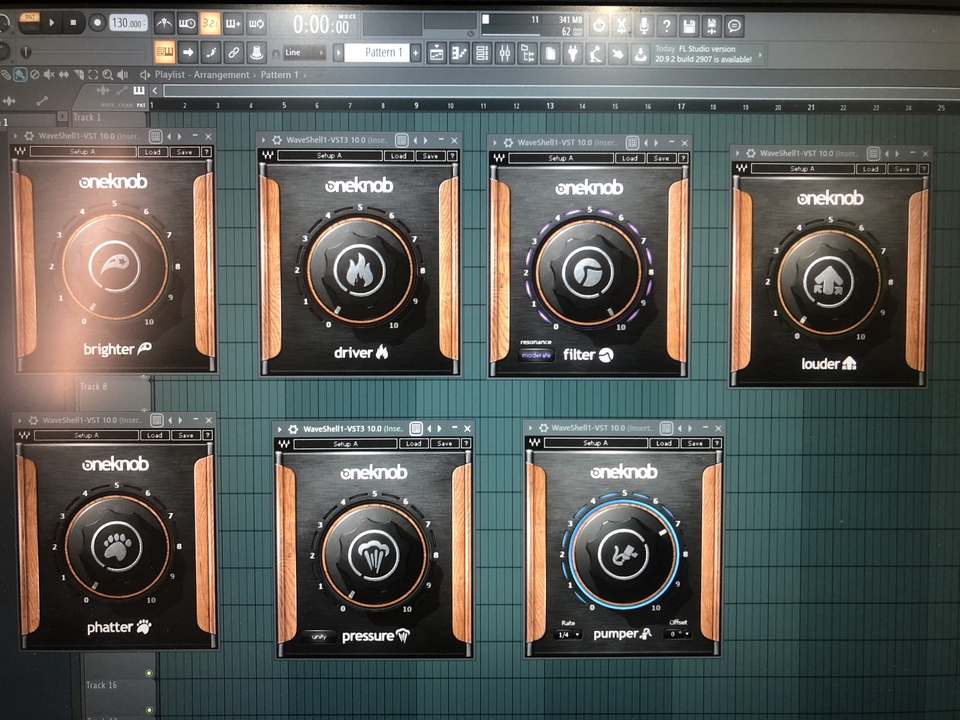The image size is (960, 720).
Task: Open help with the question mark icon
Action: tap(667, 25)
